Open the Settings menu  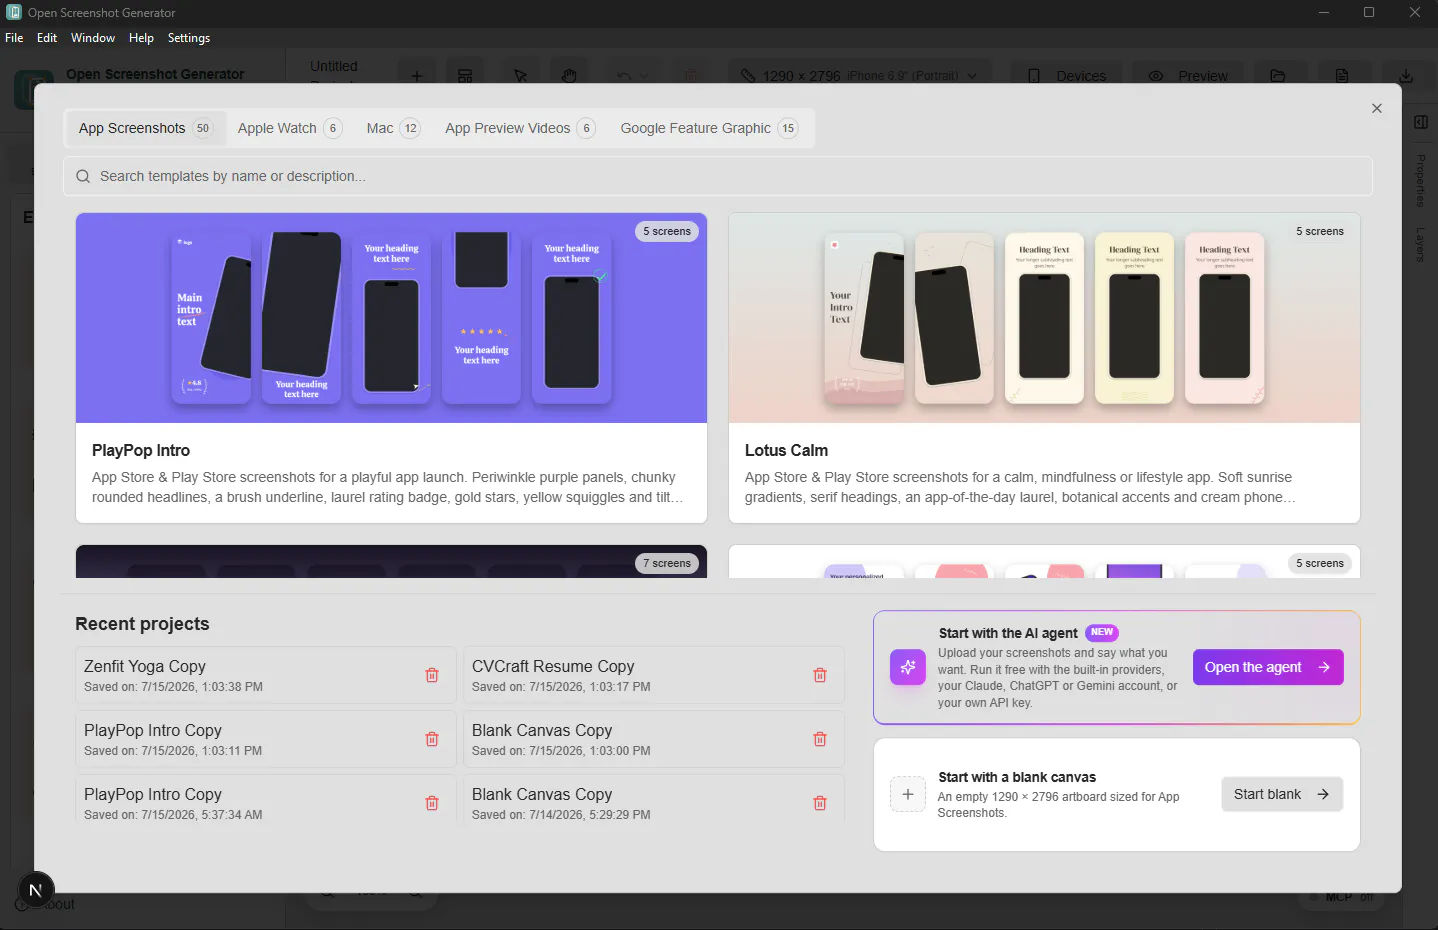pos(189,38)
